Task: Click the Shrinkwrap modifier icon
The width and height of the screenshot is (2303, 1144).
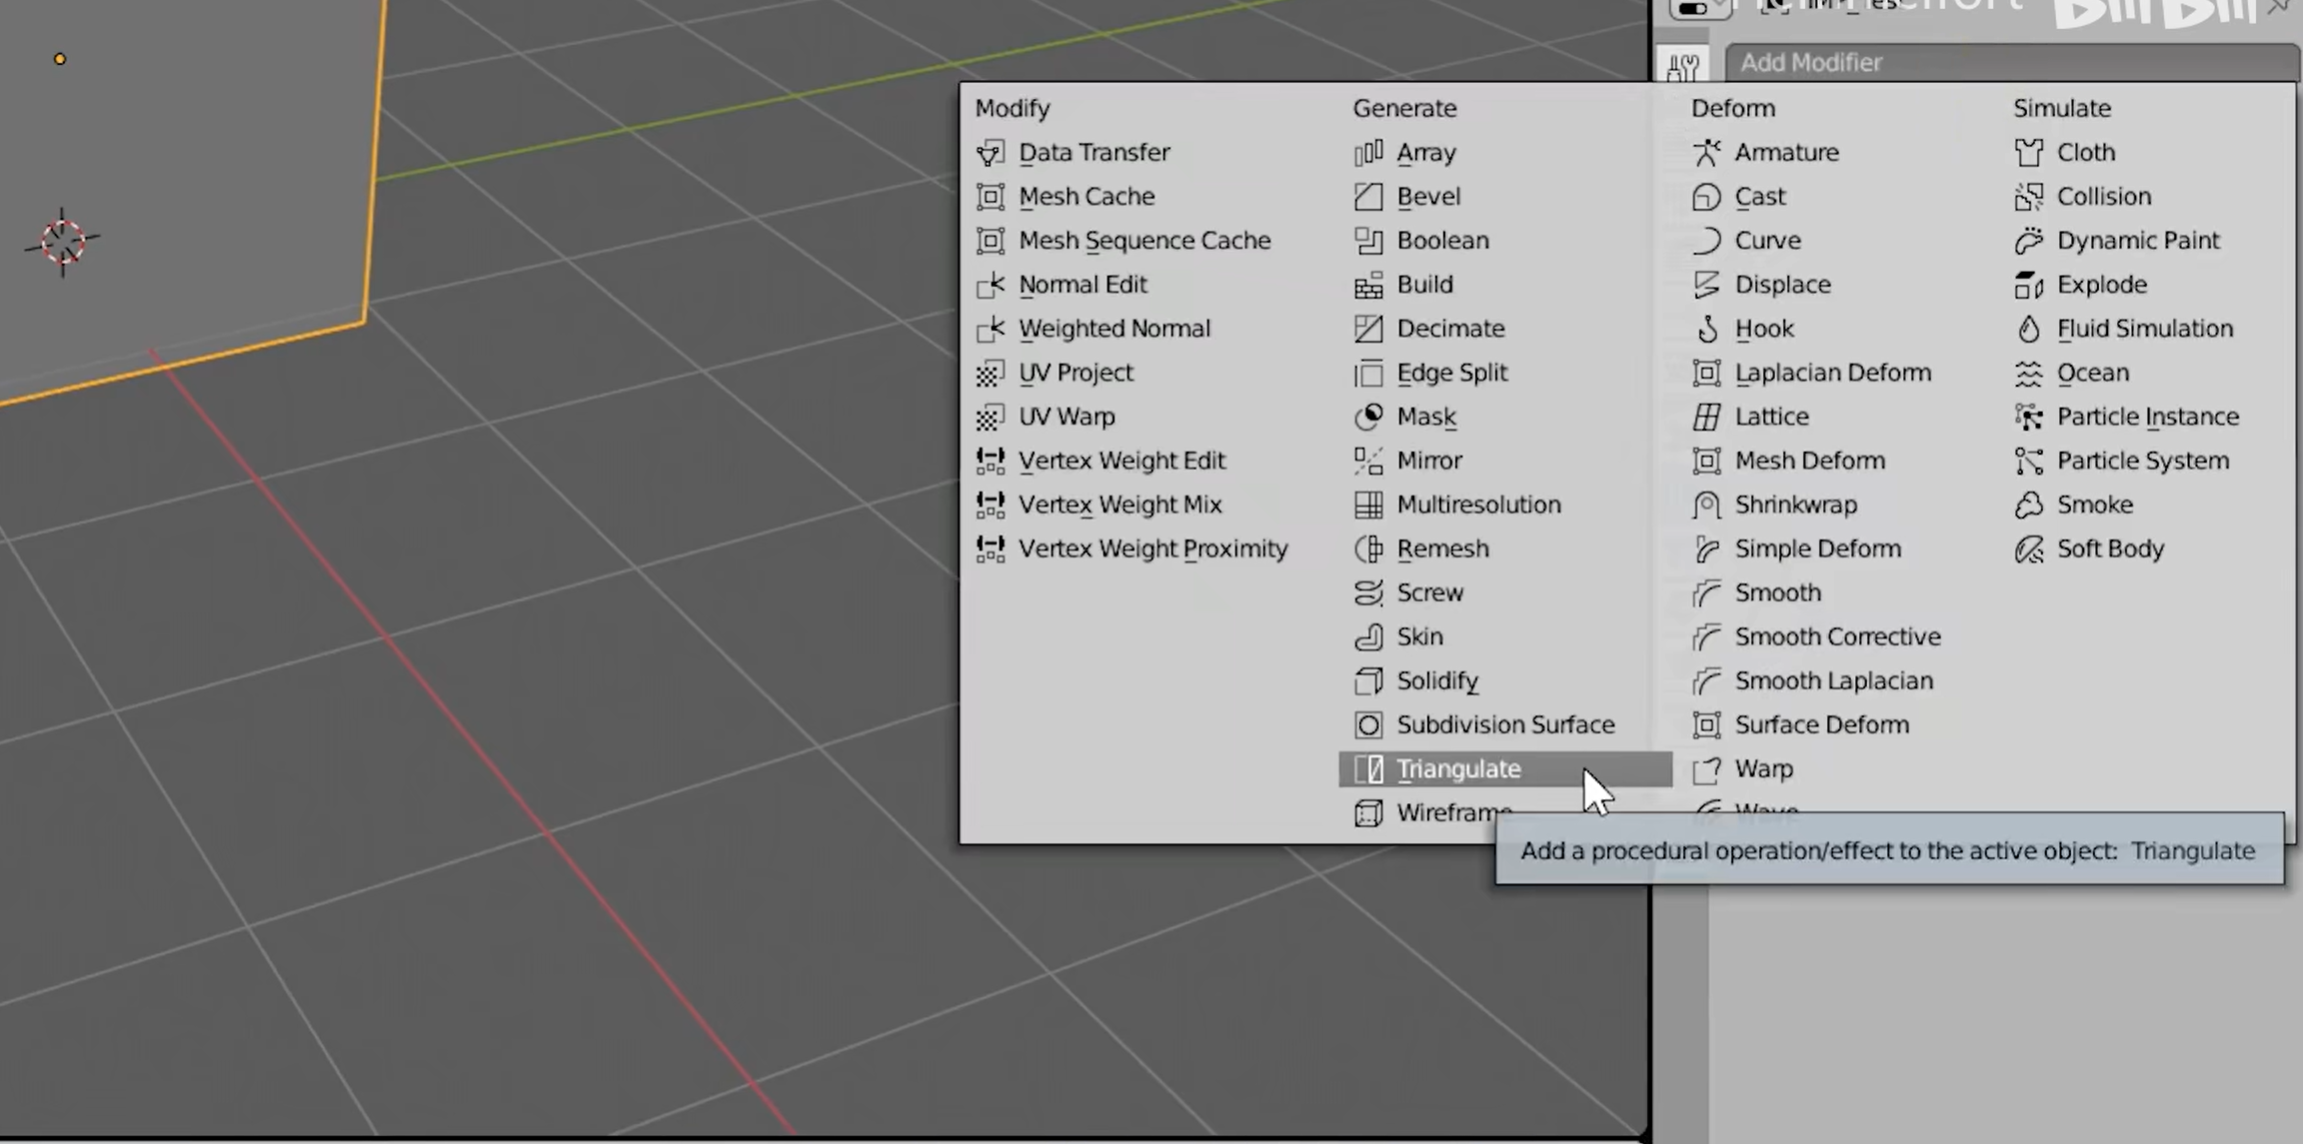Action: [1706, 504]
